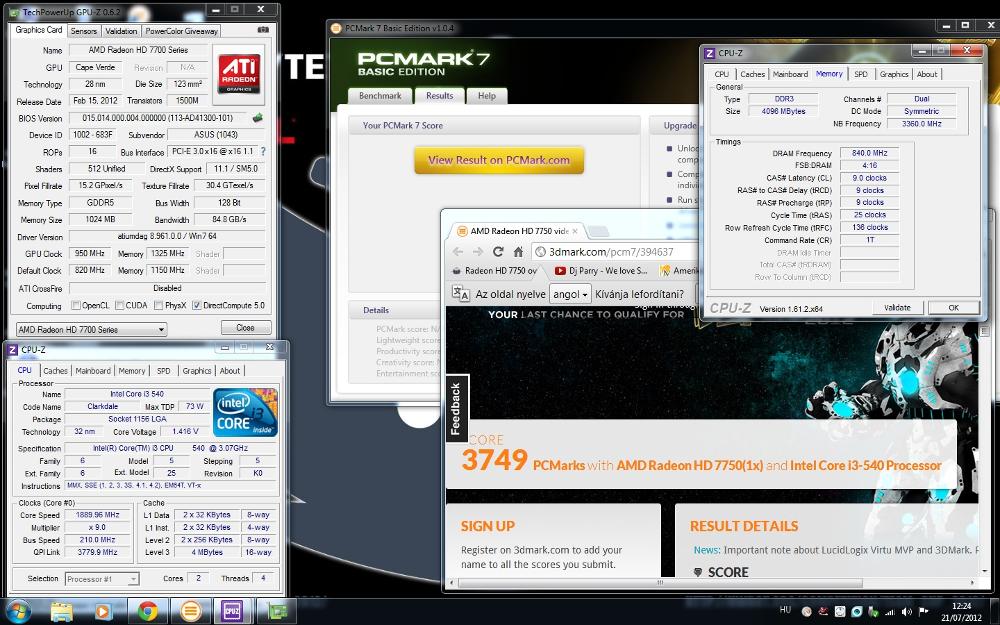Image resolution: width=1000 pixels, height=625 pixels.
Task: Open the Mainboard tab in the lower CPU-Z window
Action: 93,371
